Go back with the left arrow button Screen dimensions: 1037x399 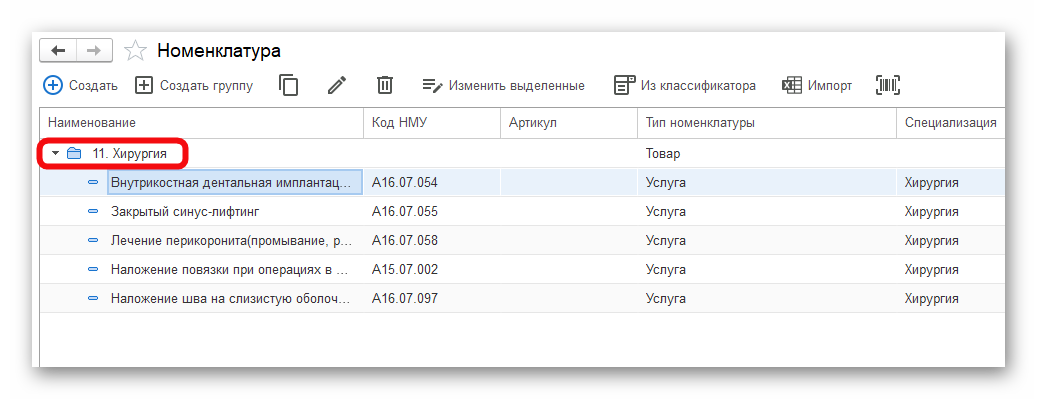58,50
